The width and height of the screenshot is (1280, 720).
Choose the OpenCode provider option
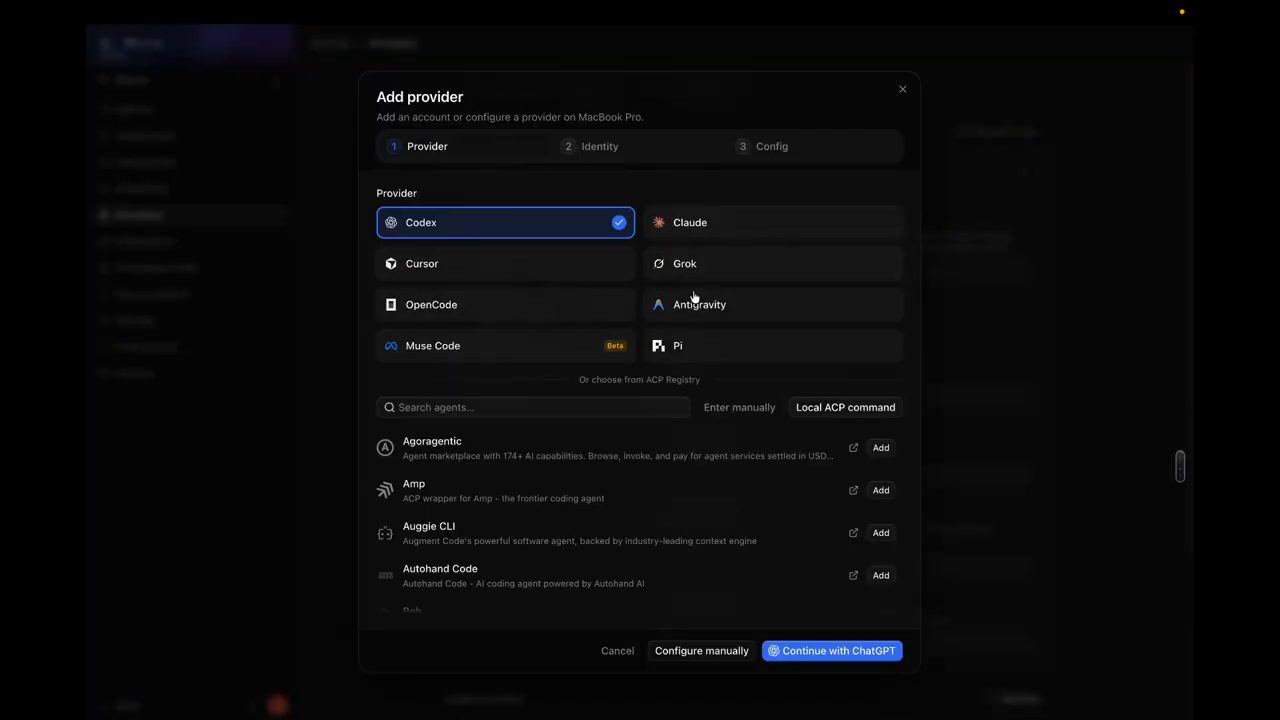[x=505, y=304]
